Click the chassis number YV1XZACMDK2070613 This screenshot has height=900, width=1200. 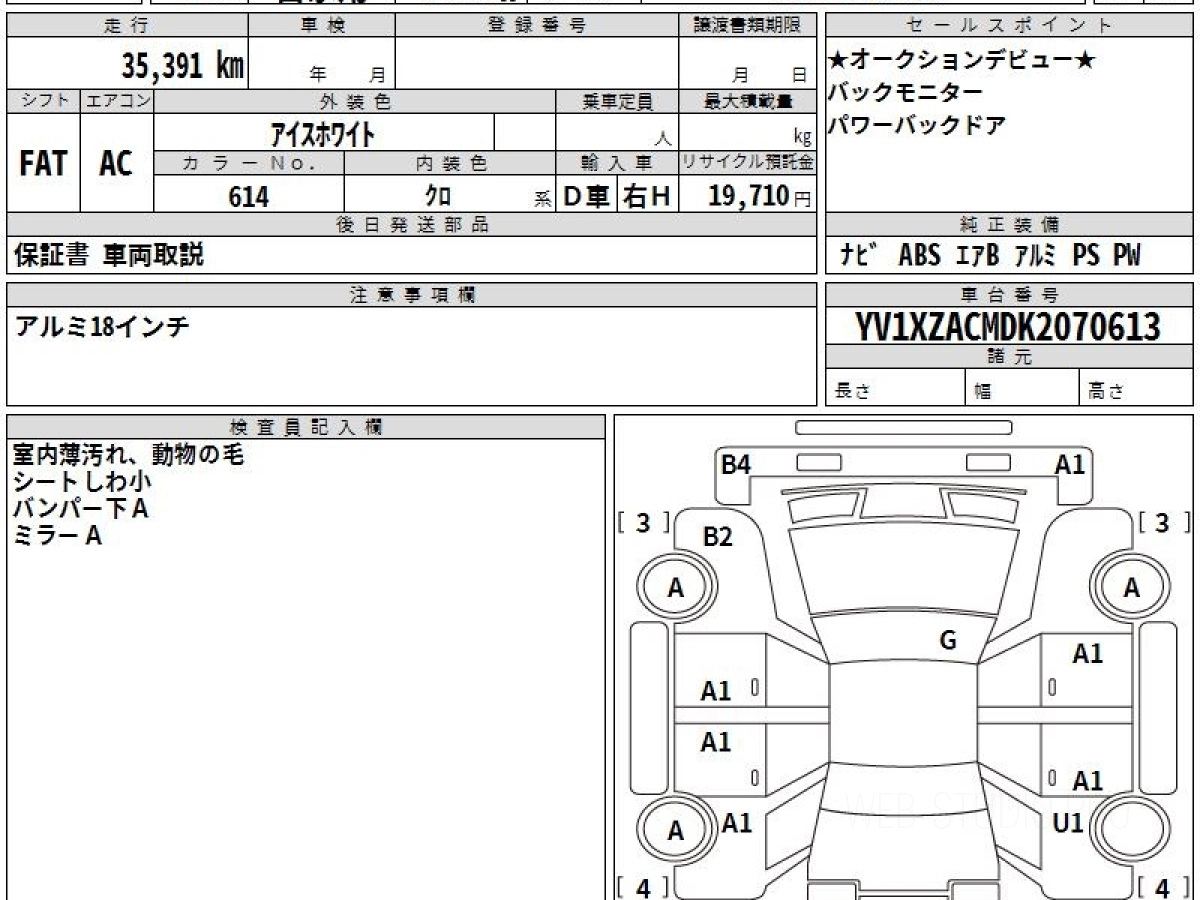pyautogui.click(x=1008, y=327)
